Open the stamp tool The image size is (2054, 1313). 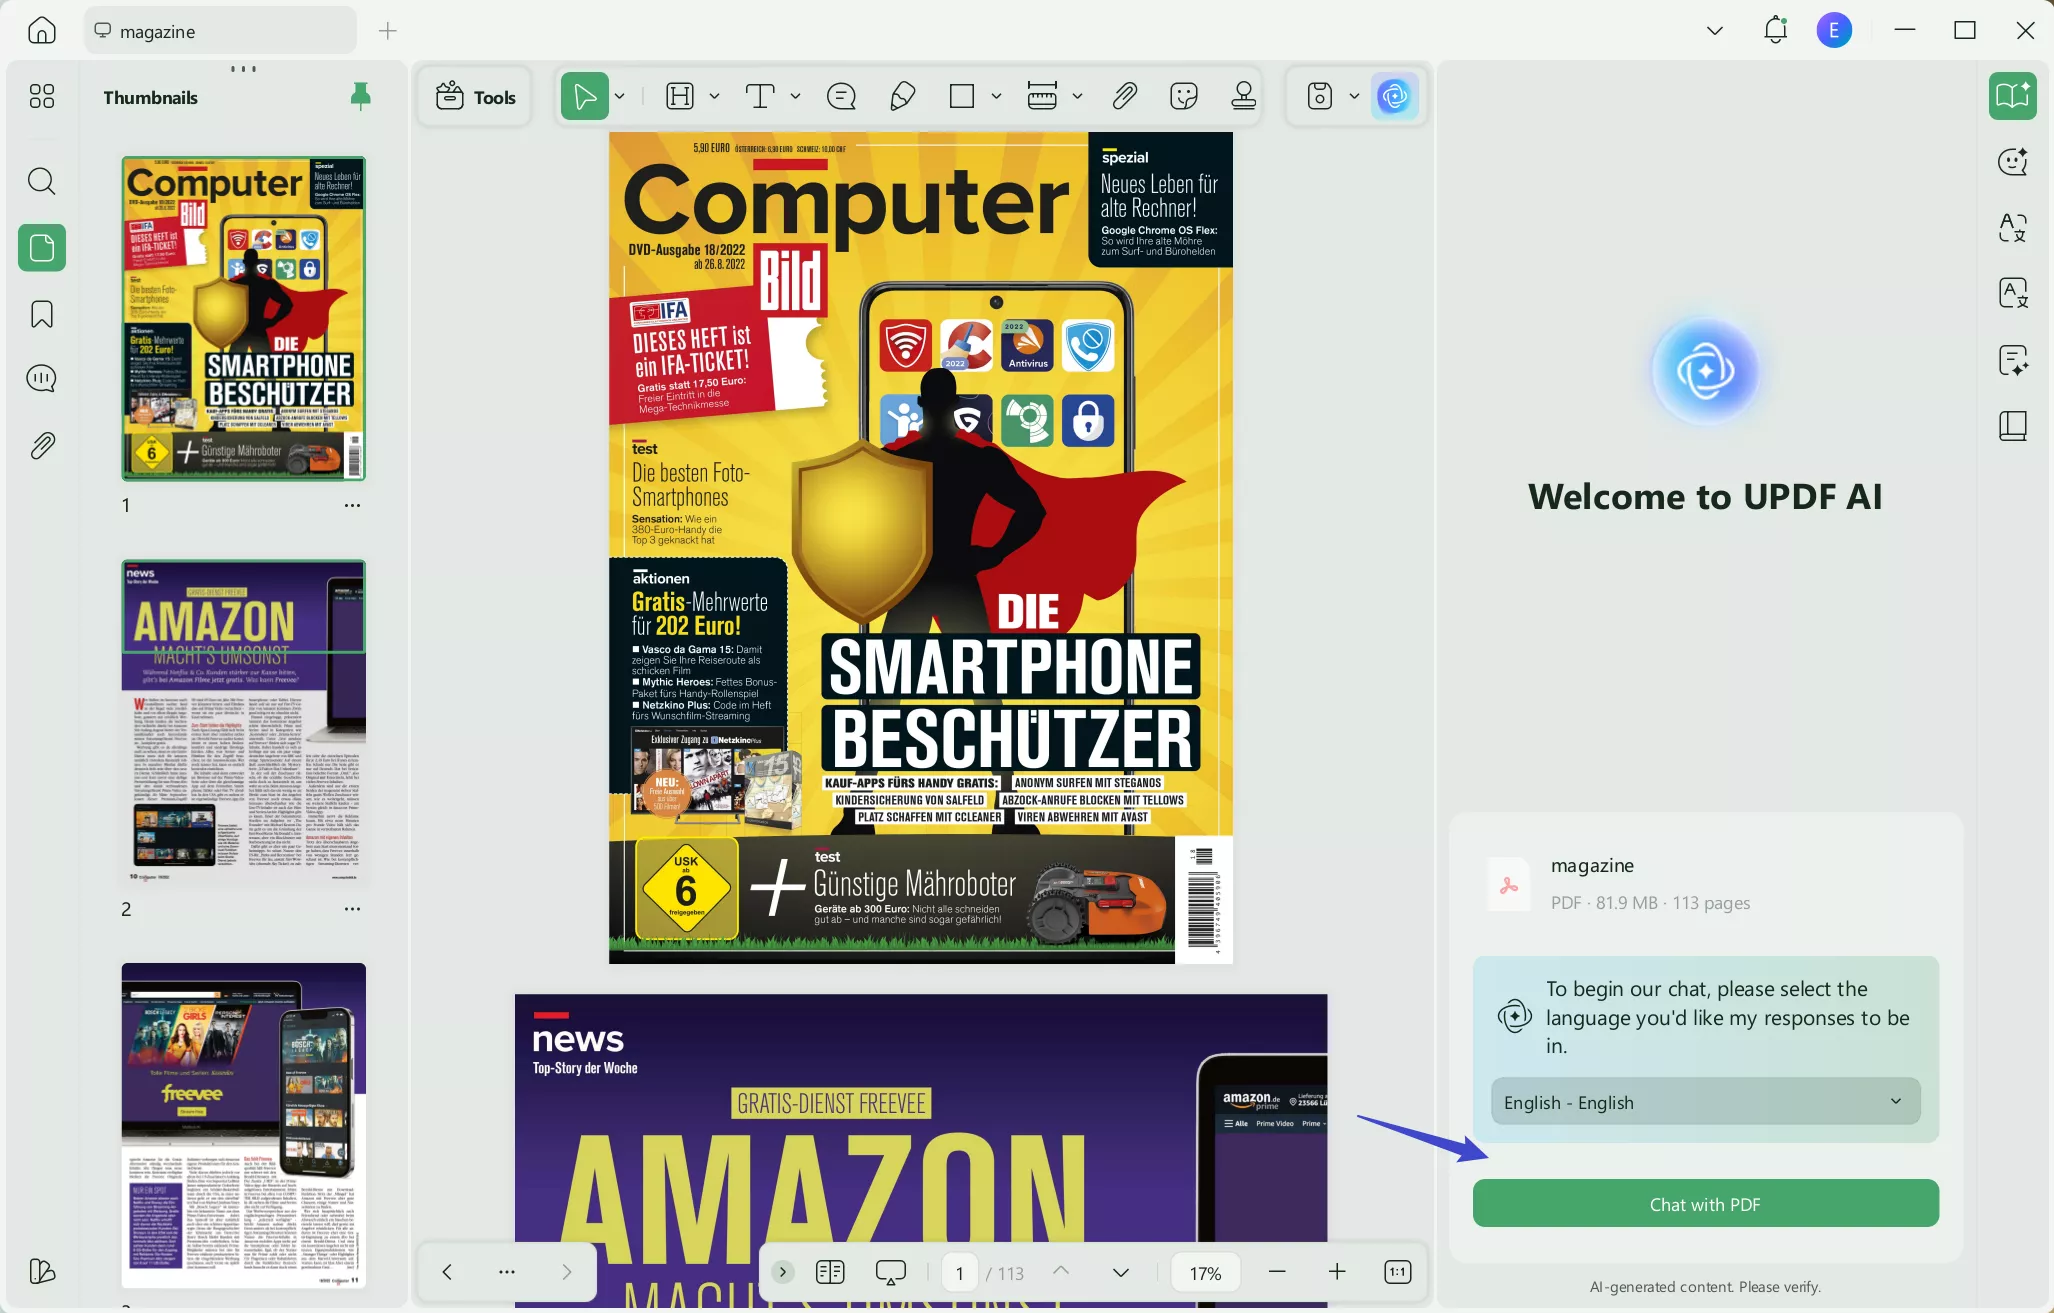(x=1244, y=96)
